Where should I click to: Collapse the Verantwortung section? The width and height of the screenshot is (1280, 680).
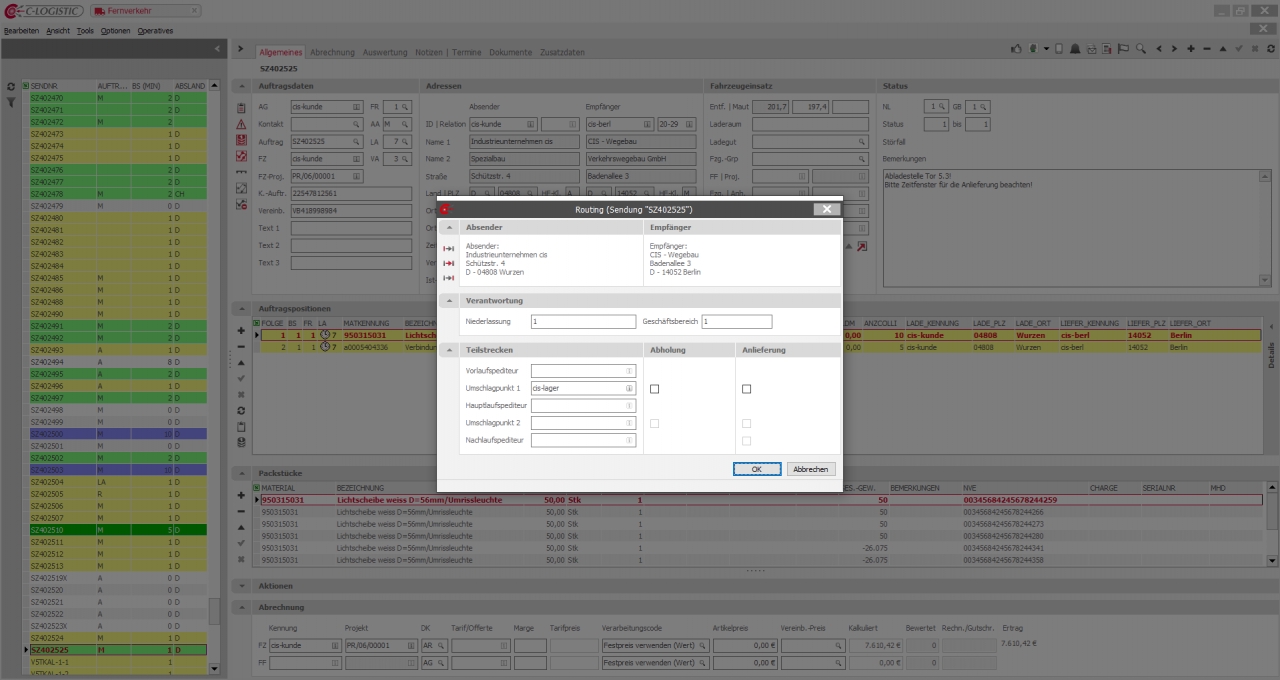pos(449,300)
